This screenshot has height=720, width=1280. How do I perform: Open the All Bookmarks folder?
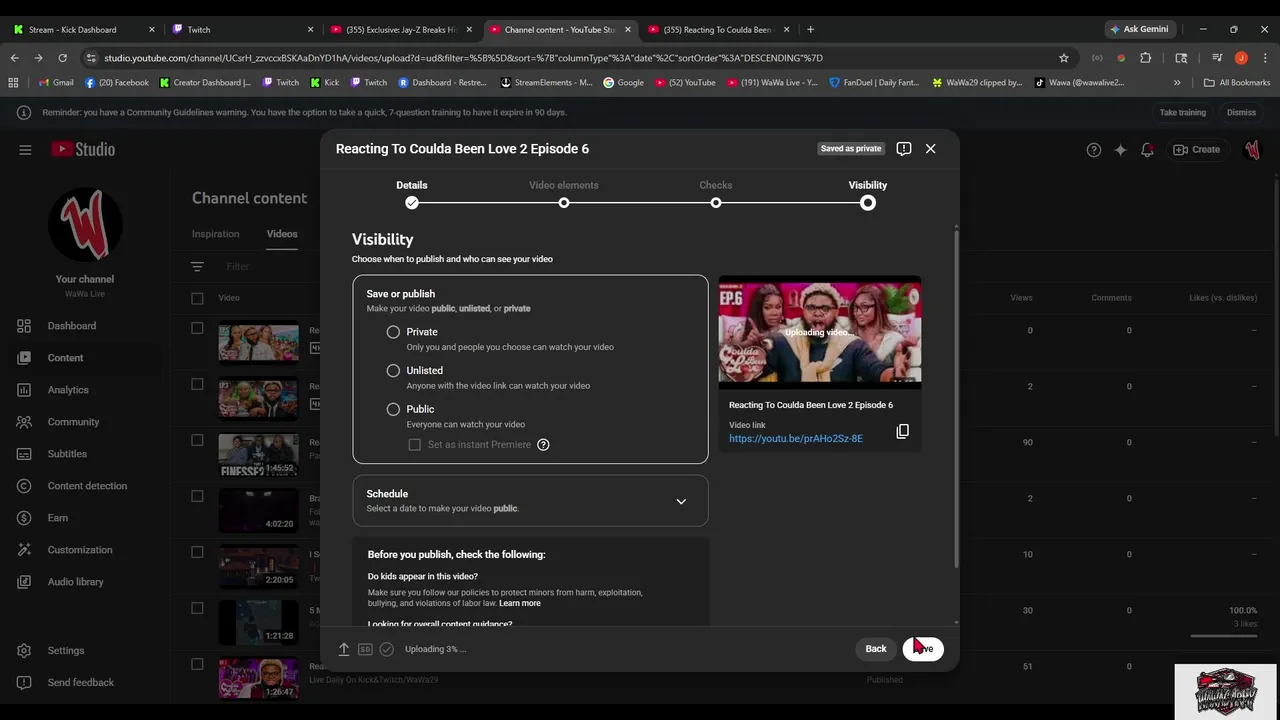tap(1237, 83)
